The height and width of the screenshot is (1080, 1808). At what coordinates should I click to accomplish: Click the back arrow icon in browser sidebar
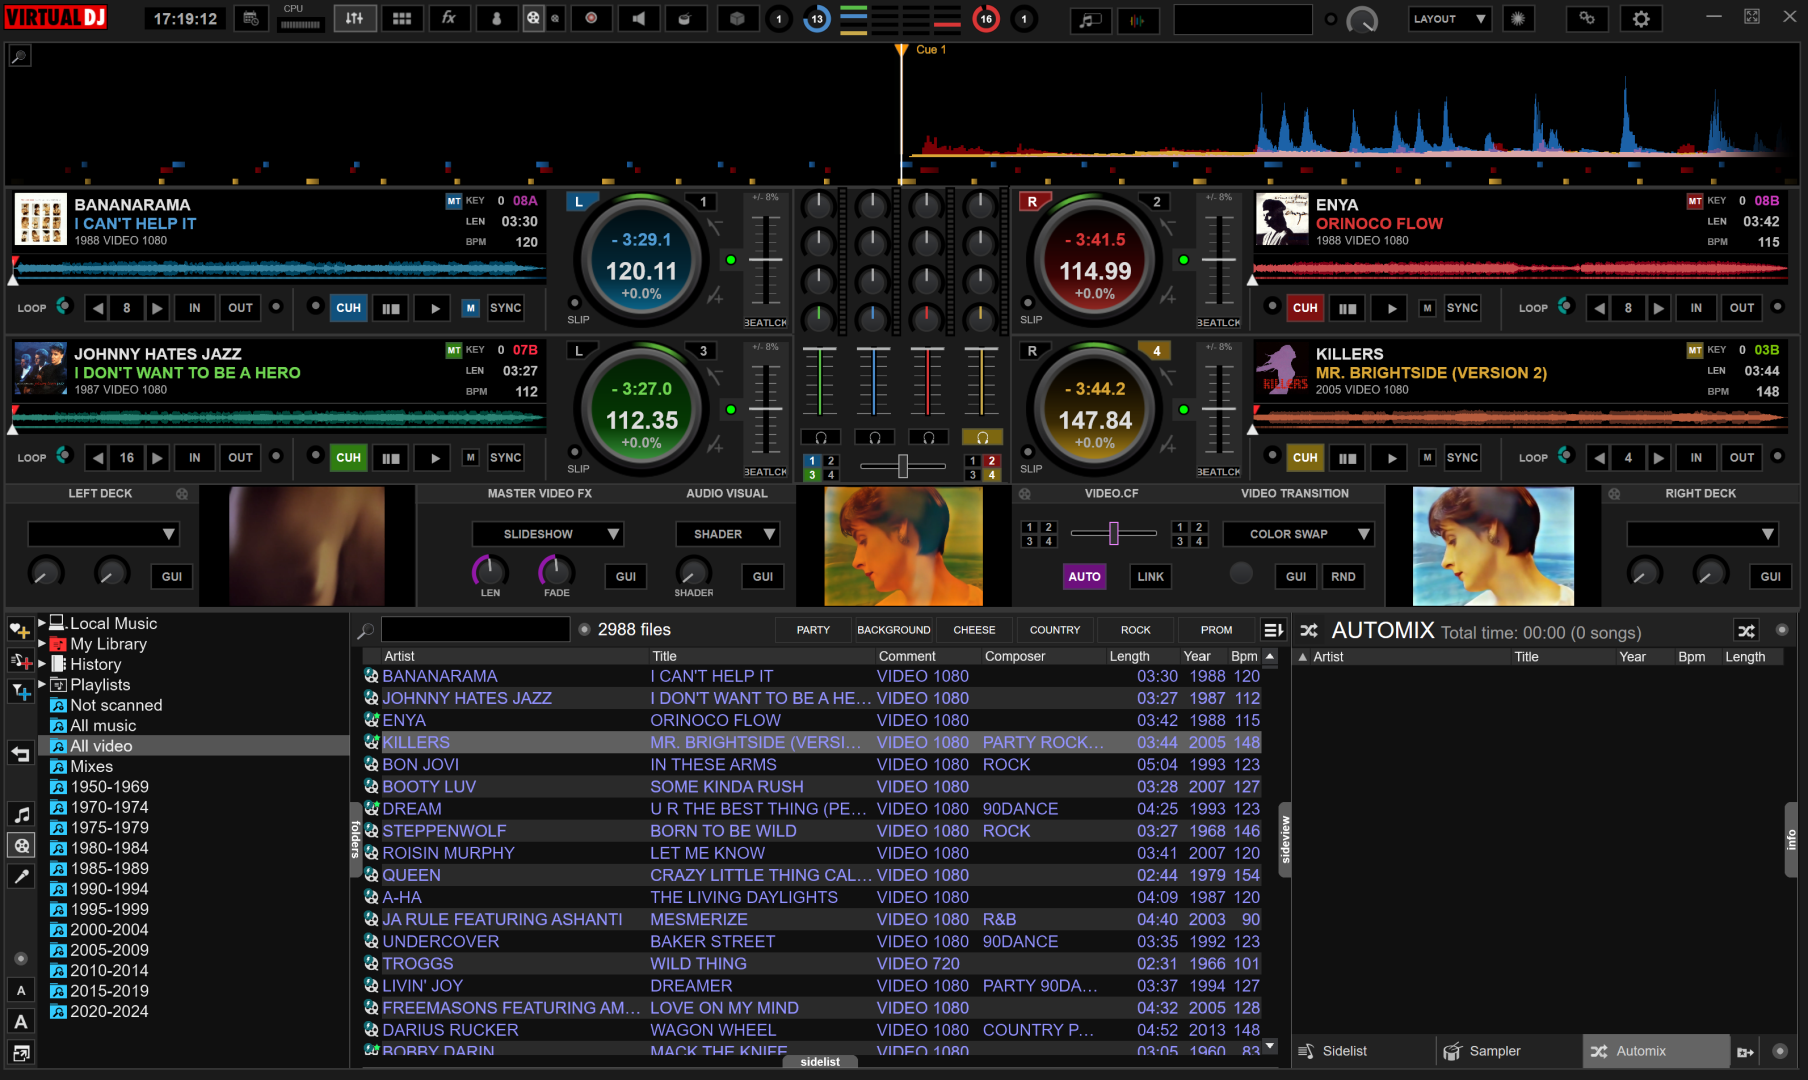pos(21,753)
